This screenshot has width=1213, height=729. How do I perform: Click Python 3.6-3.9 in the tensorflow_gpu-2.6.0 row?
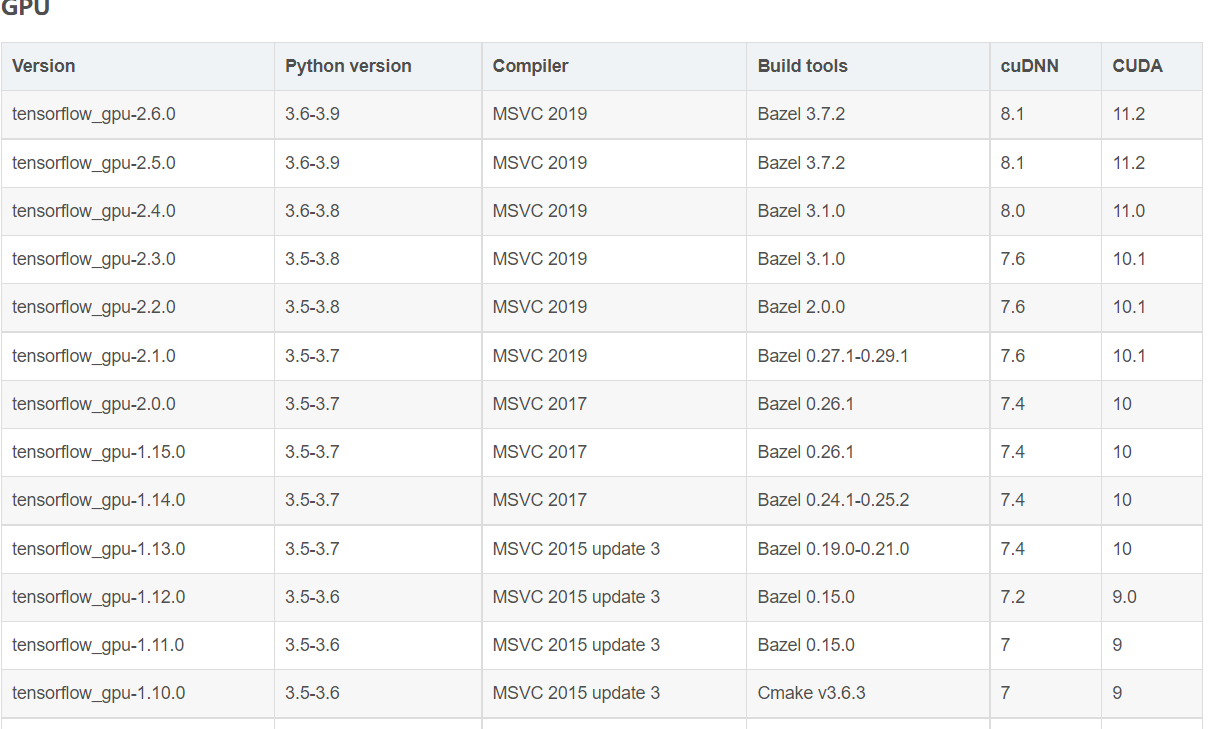[378, 115]
